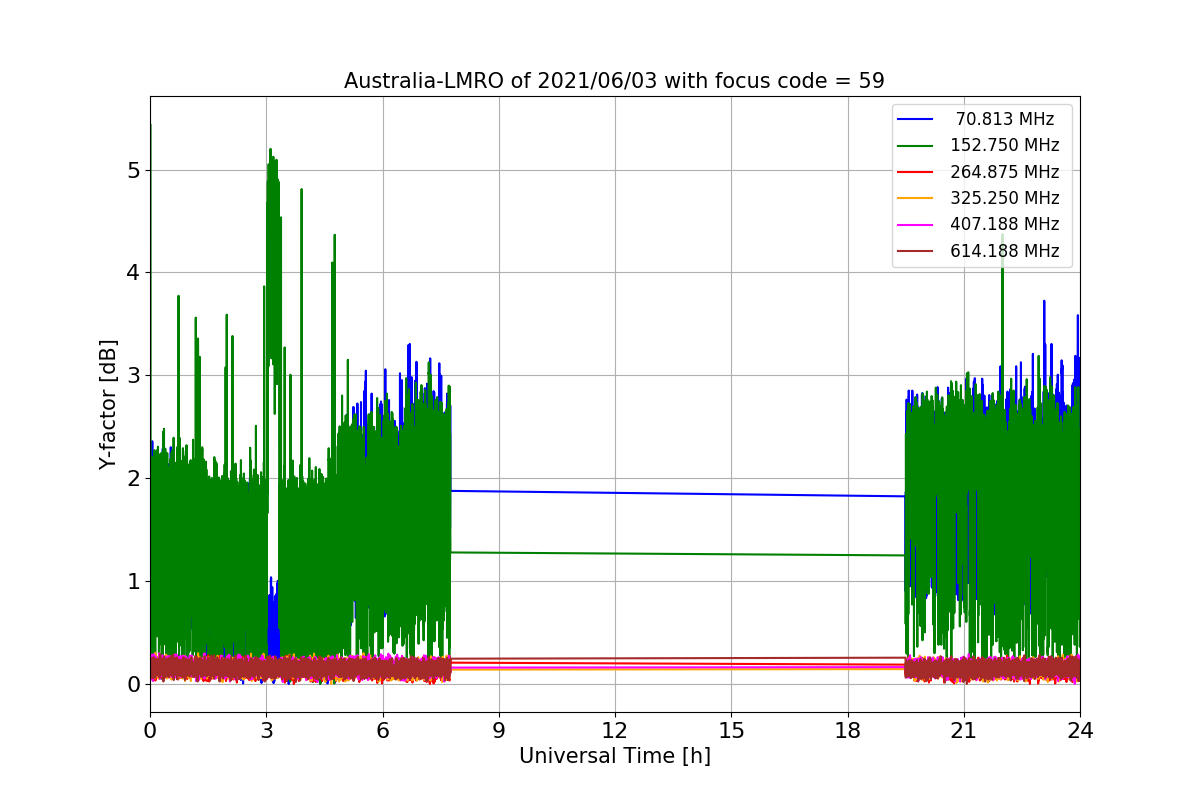The image size is (1200, 800).
Task: Click the plot title mentioning Australia-LMRO
Action: (614, 81)
